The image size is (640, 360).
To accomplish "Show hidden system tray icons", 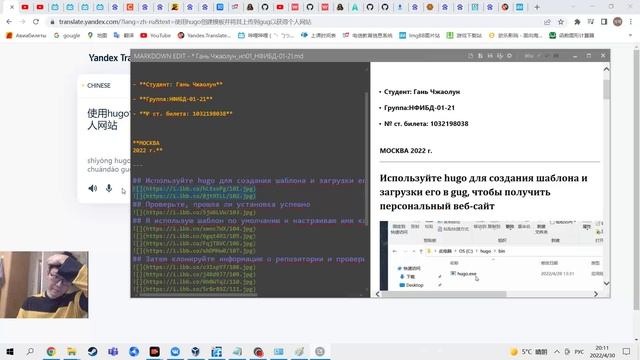I will 557,351.
